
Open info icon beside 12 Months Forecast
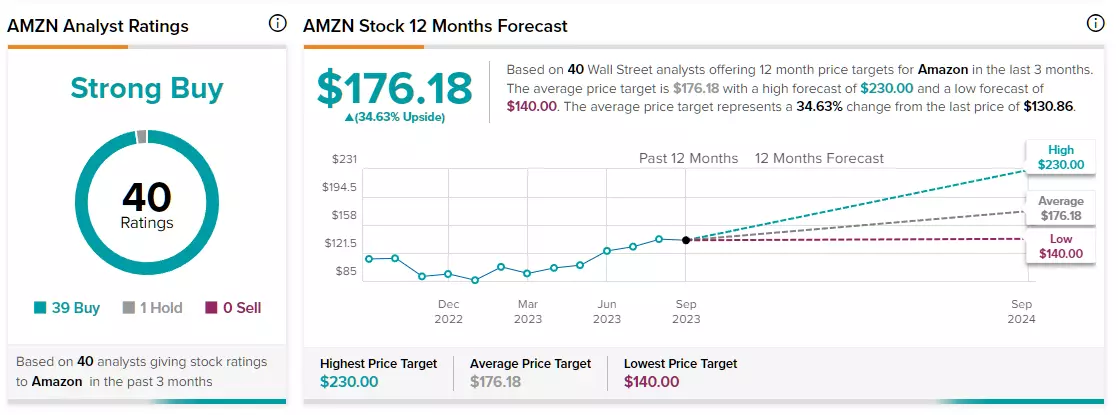click(x=1095, y=24)
